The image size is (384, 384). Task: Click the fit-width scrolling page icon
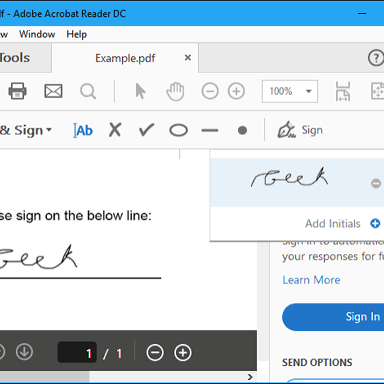(343, 91)
